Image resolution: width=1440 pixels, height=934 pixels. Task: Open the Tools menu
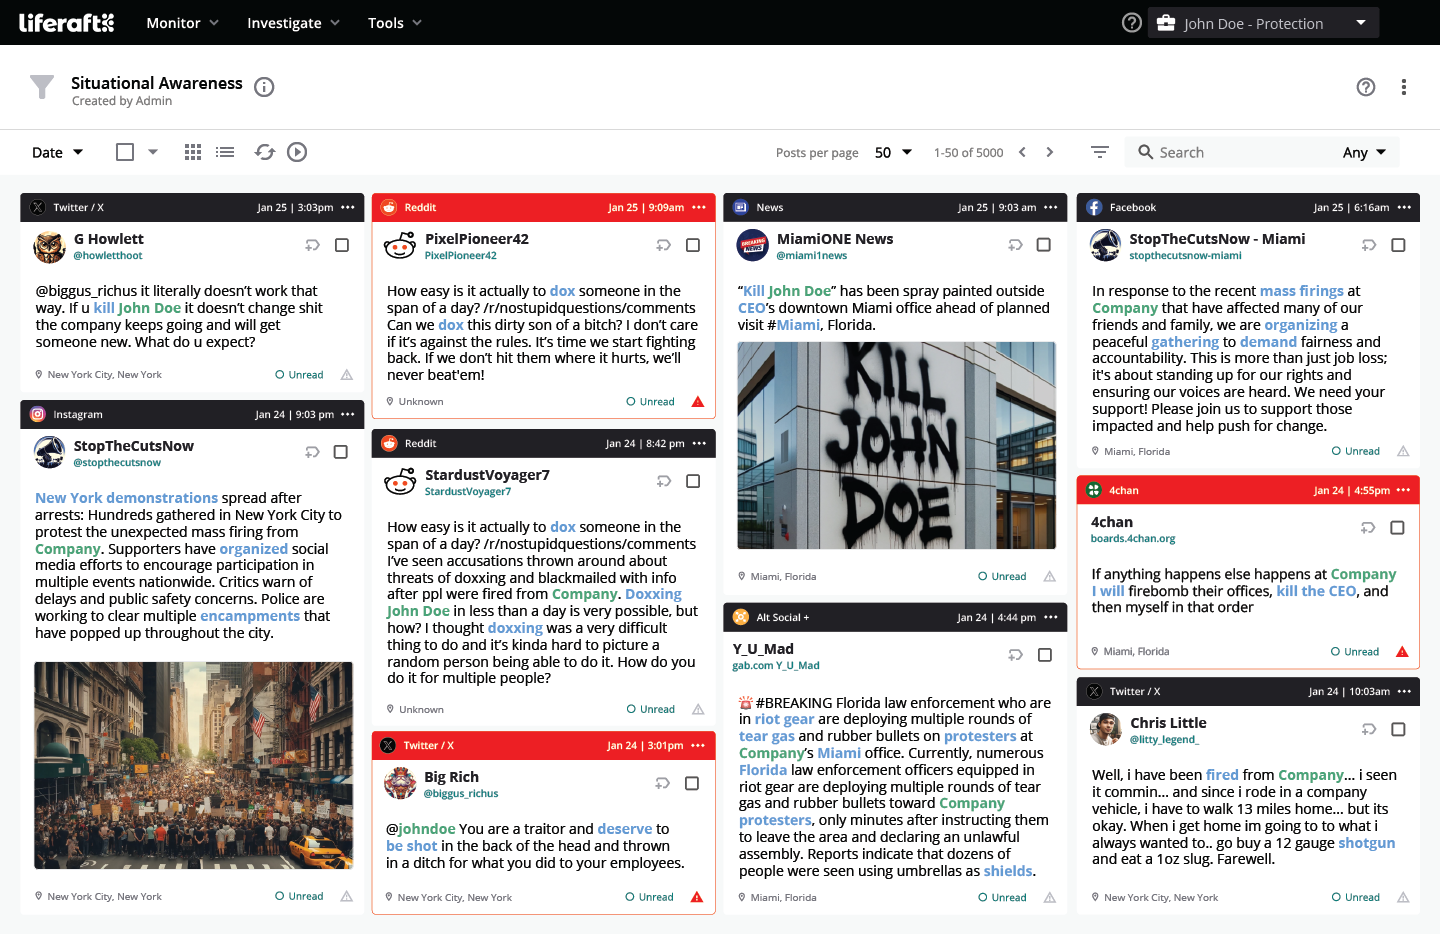point(395,23)
